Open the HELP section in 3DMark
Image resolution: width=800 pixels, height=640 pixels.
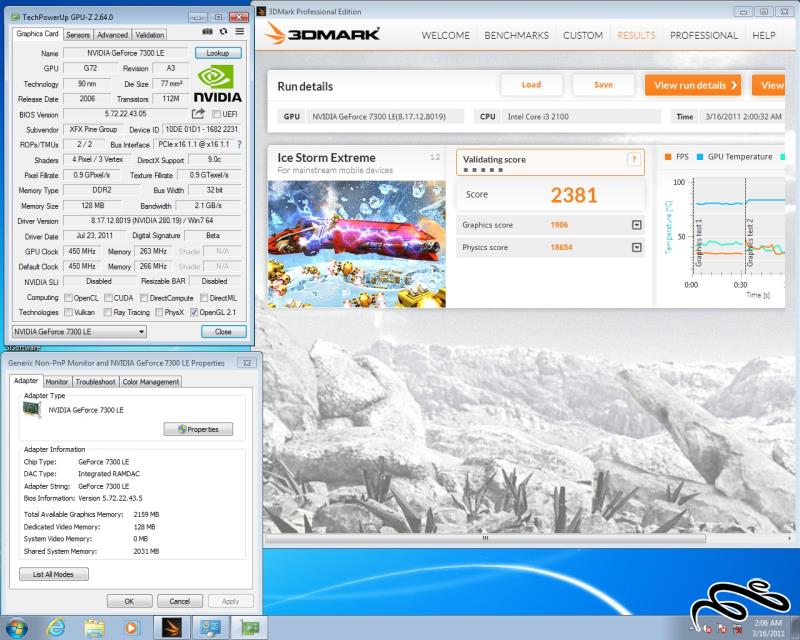coord(764,35)
